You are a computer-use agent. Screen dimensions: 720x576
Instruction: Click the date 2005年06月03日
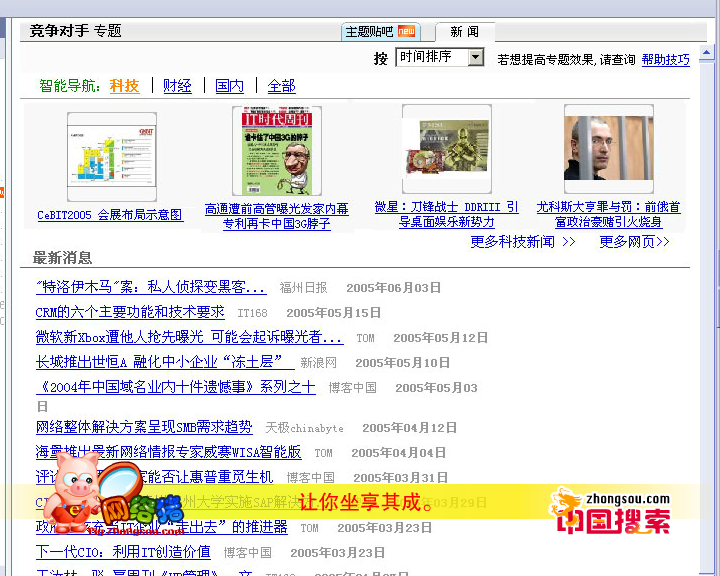tap(394, 288)
